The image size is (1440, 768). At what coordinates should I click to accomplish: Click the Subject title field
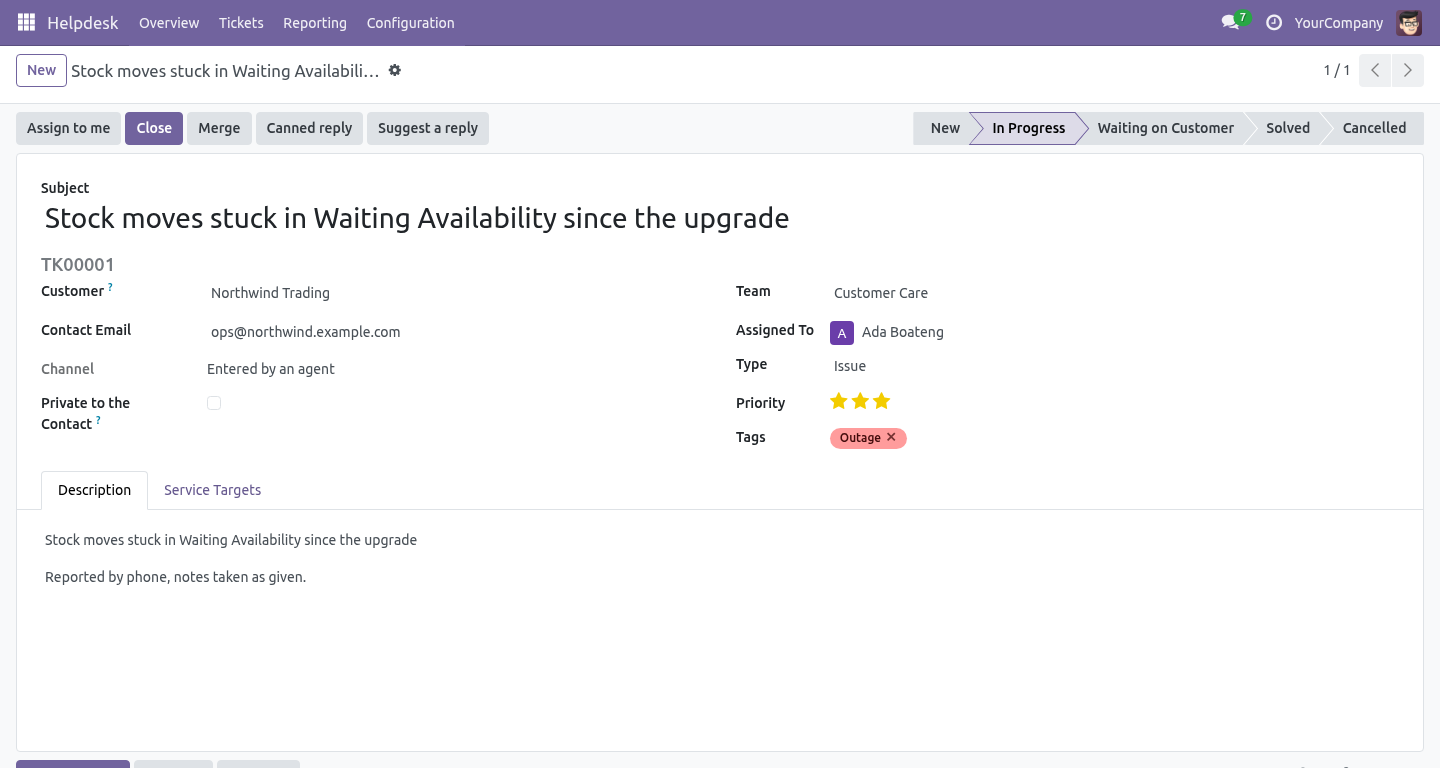tap(720, 218)
